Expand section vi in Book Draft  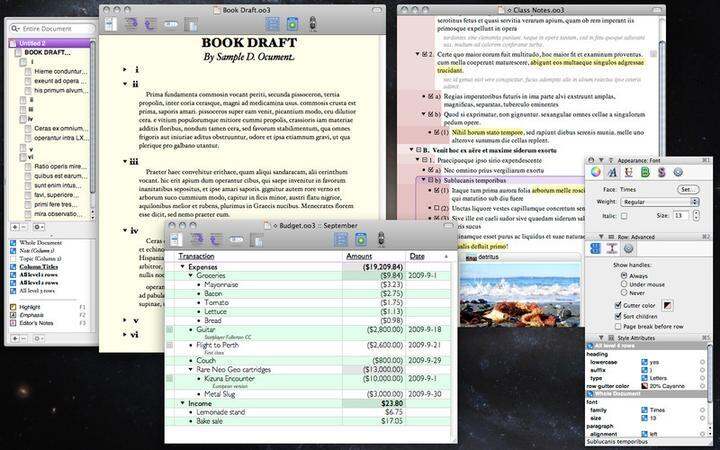tap(124, 335)
